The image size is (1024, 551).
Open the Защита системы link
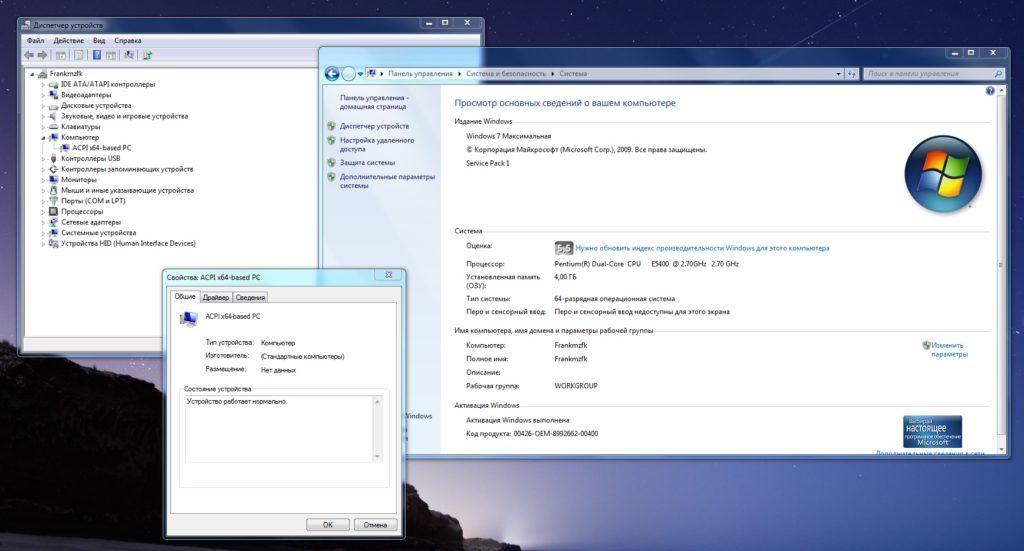pyautogui.click(x=367, y=163)
